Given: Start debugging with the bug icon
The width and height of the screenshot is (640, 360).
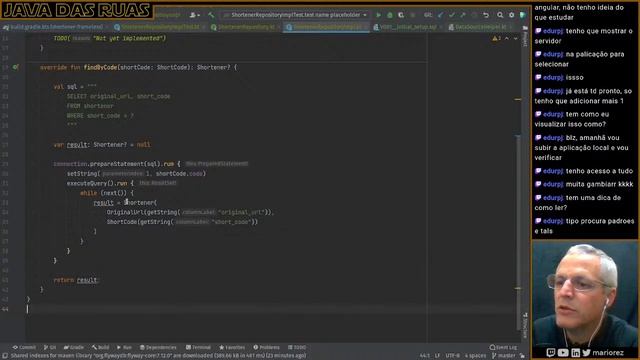Looking at the screenshot, I should point(390,15).
